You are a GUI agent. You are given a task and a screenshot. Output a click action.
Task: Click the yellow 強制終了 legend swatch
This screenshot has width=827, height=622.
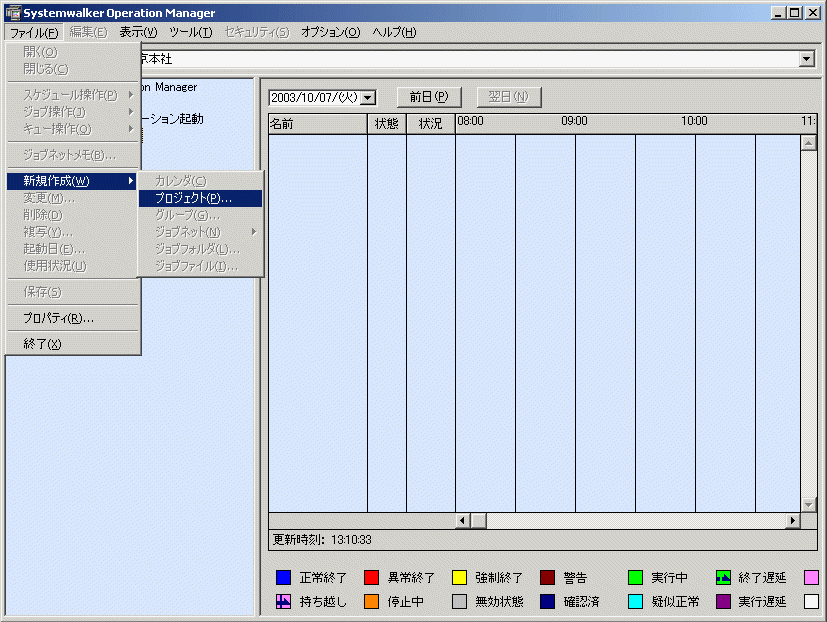(459, 578)
